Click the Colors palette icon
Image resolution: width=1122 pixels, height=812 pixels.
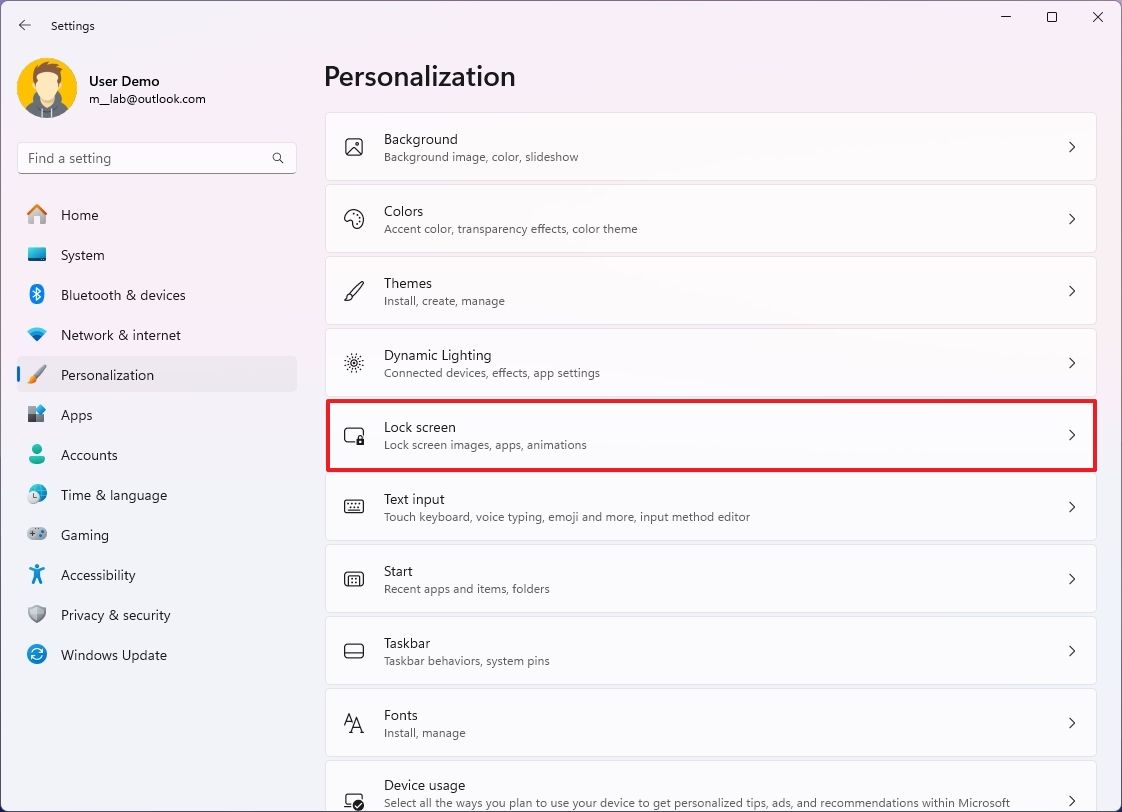[354, 218]
